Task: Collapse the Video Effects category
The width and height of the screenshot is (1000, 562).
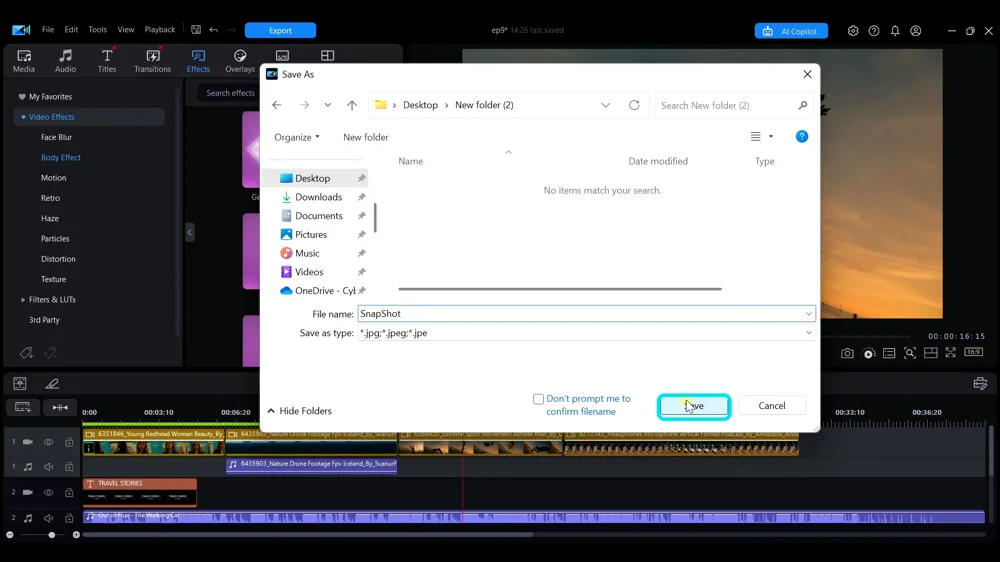Action: pyautogui.click(x=23, y=117)
